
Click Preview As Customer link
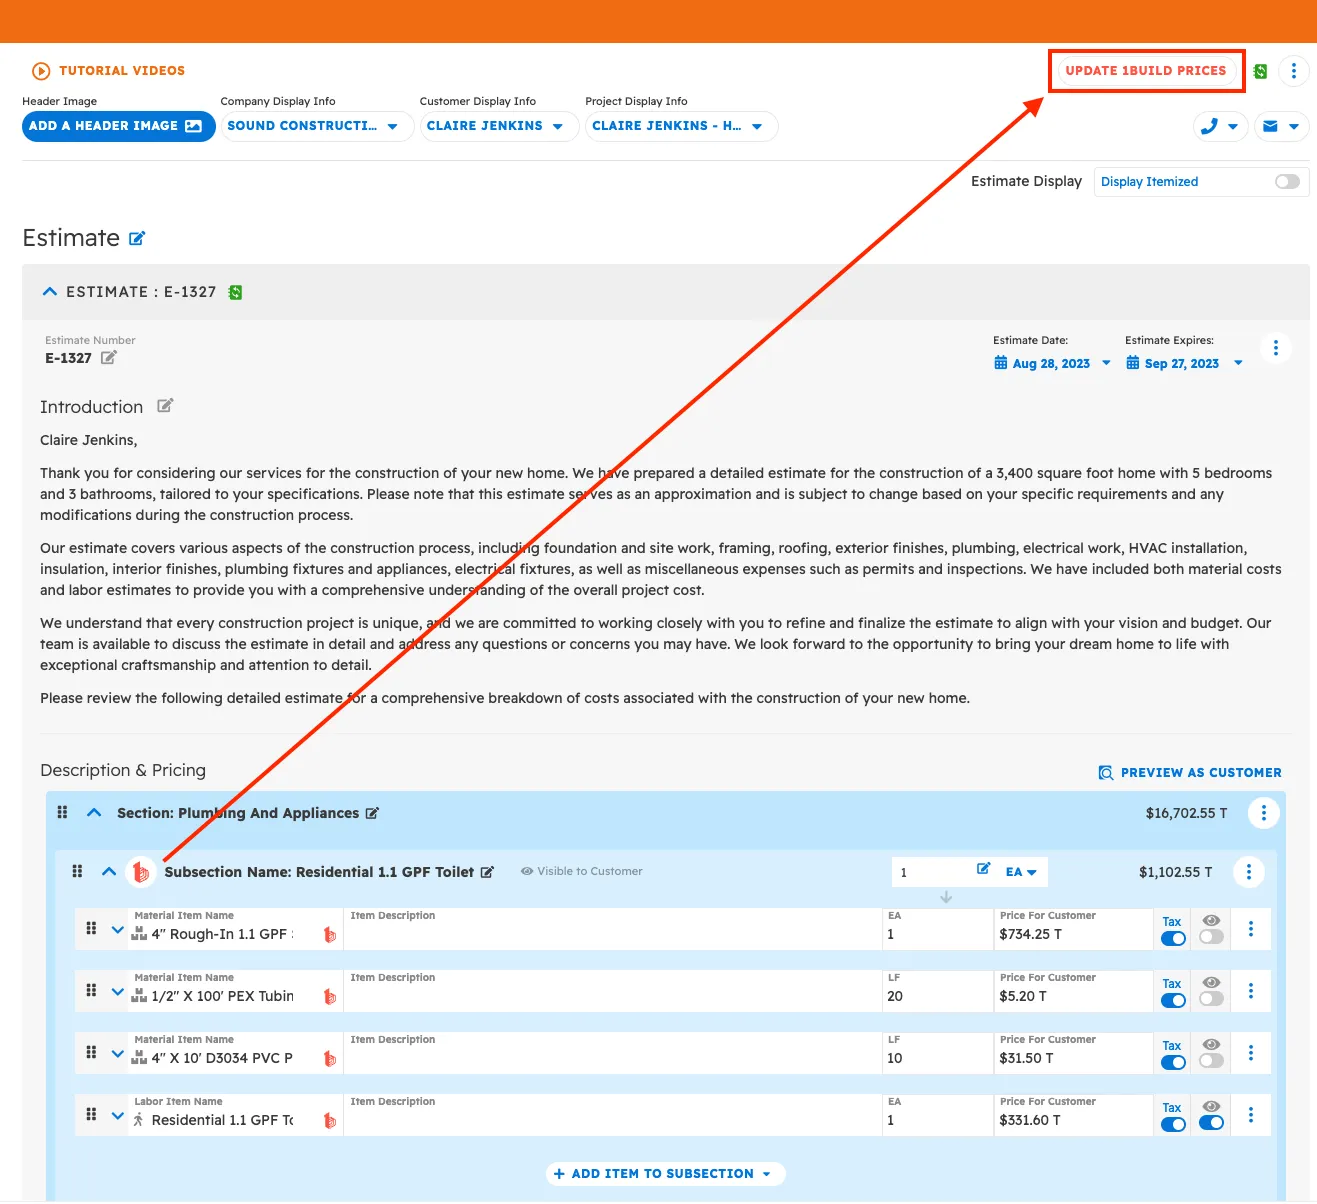tap(1190, 772)
